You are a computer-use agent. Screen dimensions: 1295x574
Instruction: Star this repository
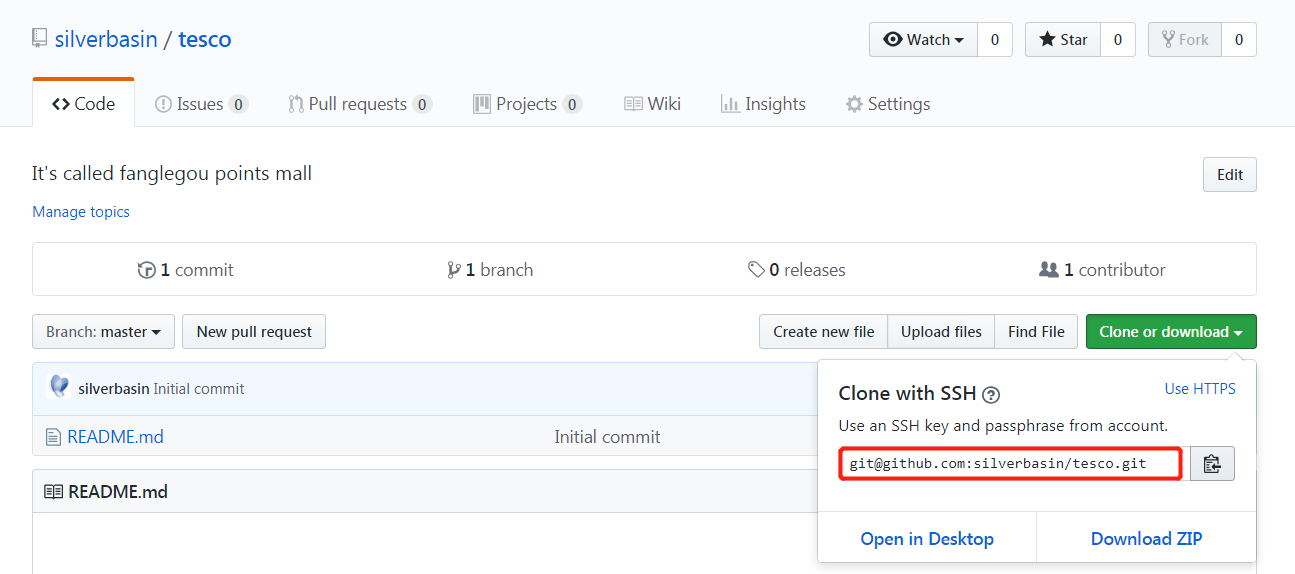click(x=1063, y=40)
